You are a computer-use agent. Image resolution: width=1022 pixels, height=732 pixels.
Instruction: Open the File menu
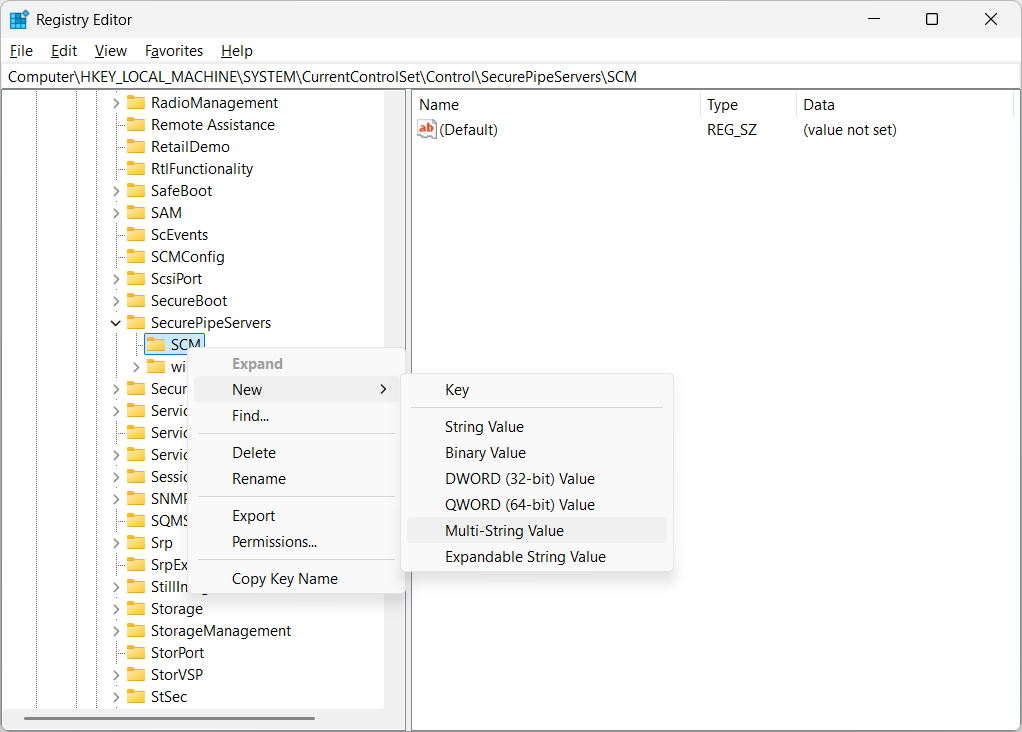(21, 51)
